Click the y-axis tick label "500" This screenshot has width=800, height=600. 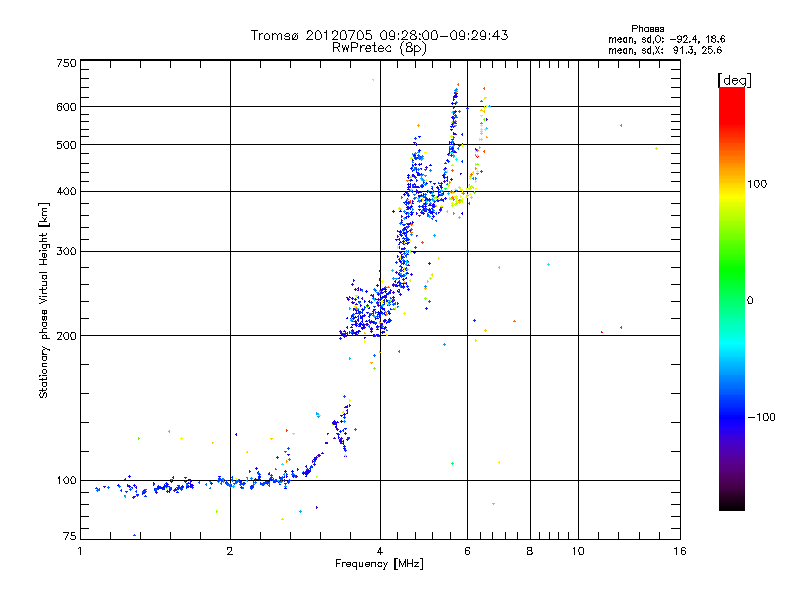(x=67, y=145)
